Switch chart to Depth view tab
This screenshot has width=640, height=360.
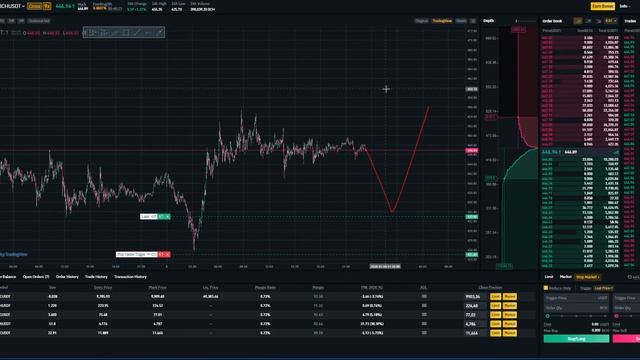point(461,21)
